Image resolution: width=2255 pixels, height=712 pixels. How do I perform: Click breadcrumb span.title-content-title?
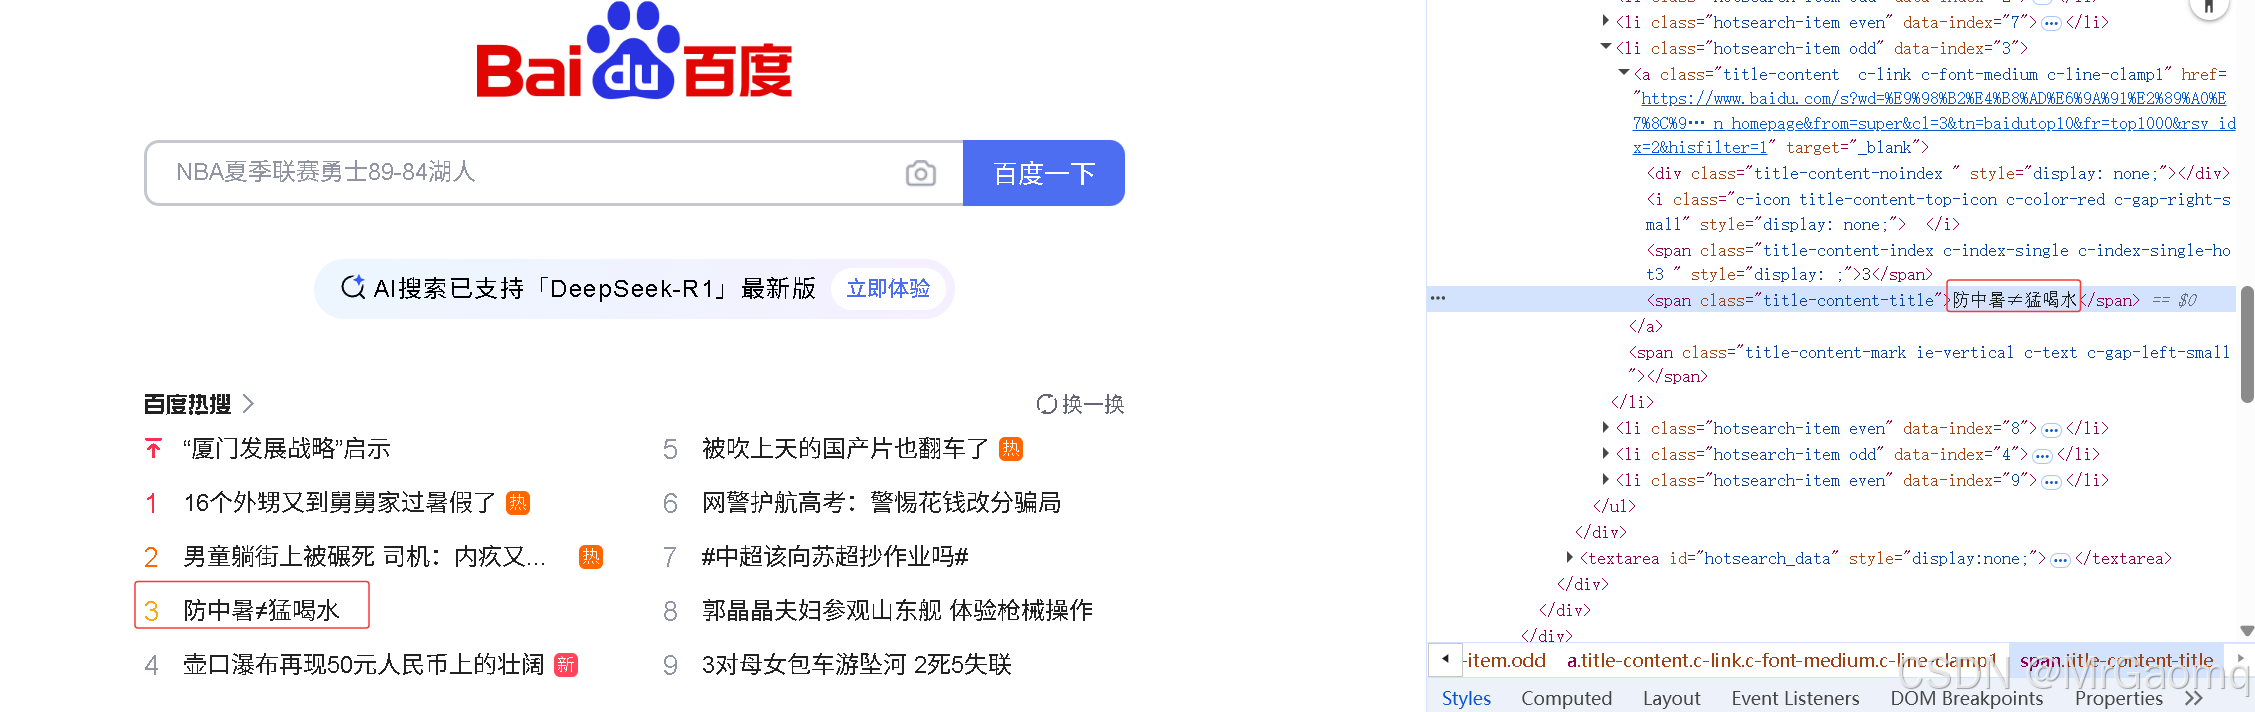2116,660
